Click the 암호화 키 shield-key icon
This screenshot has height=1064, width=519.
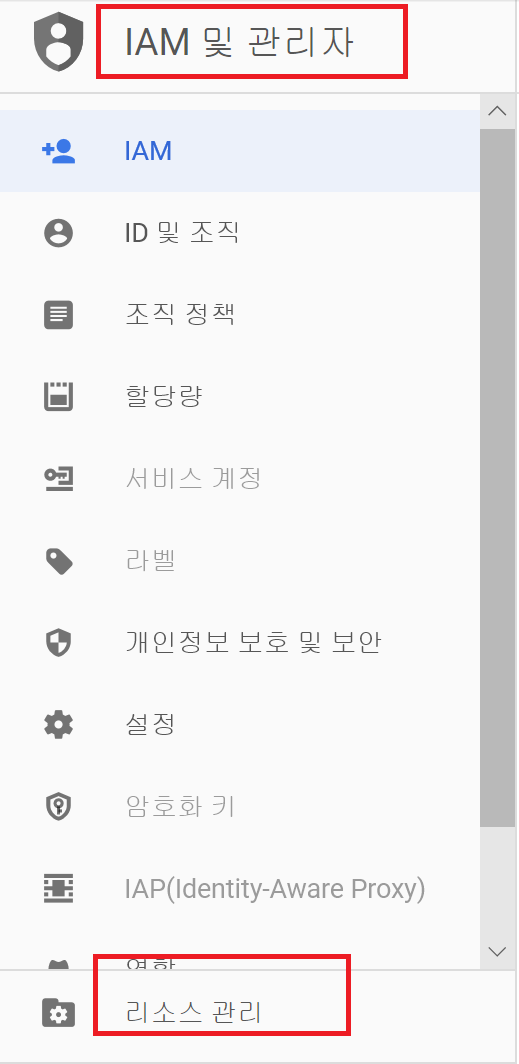point(58,807)
